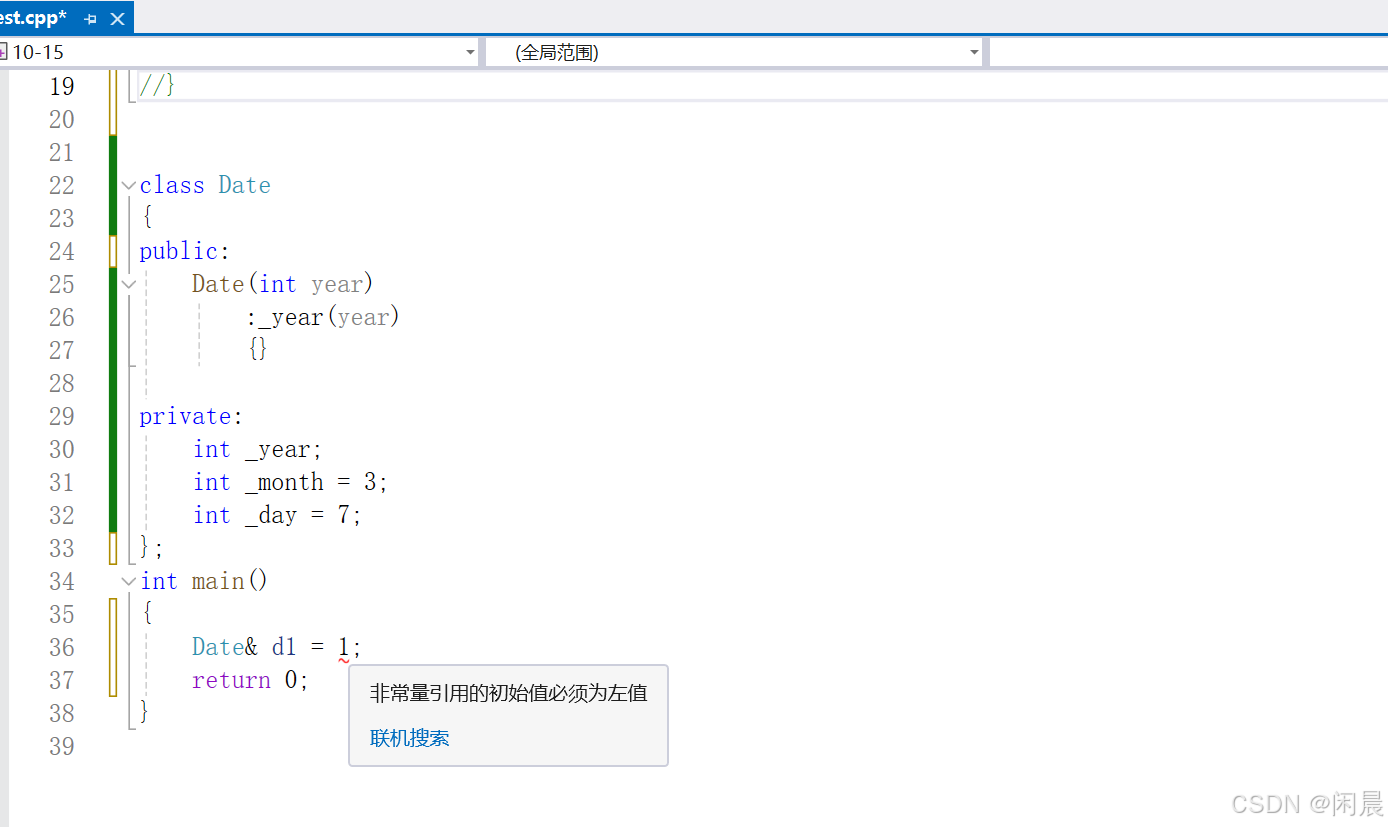Image resolution: width=1388 pixels, height=827 pixels.
Task: Click the green change bar near line 32
Action: (x=113, y=514)
